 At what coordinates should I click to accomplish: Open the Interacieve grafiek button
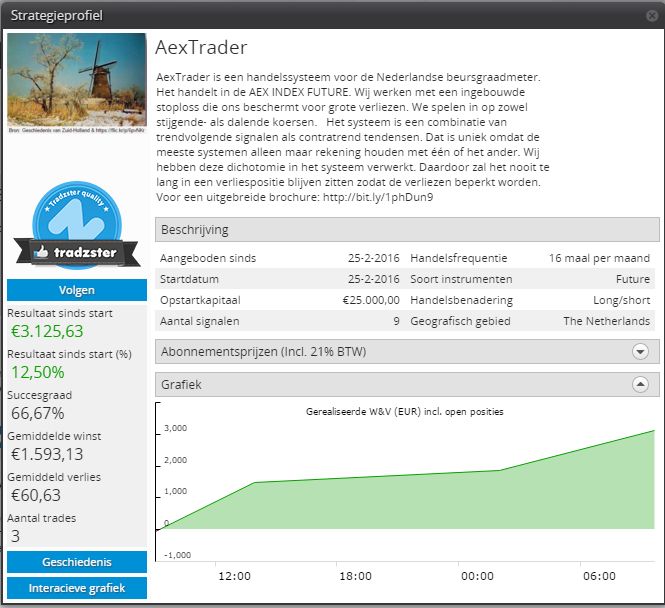click(x=77, y=588)
